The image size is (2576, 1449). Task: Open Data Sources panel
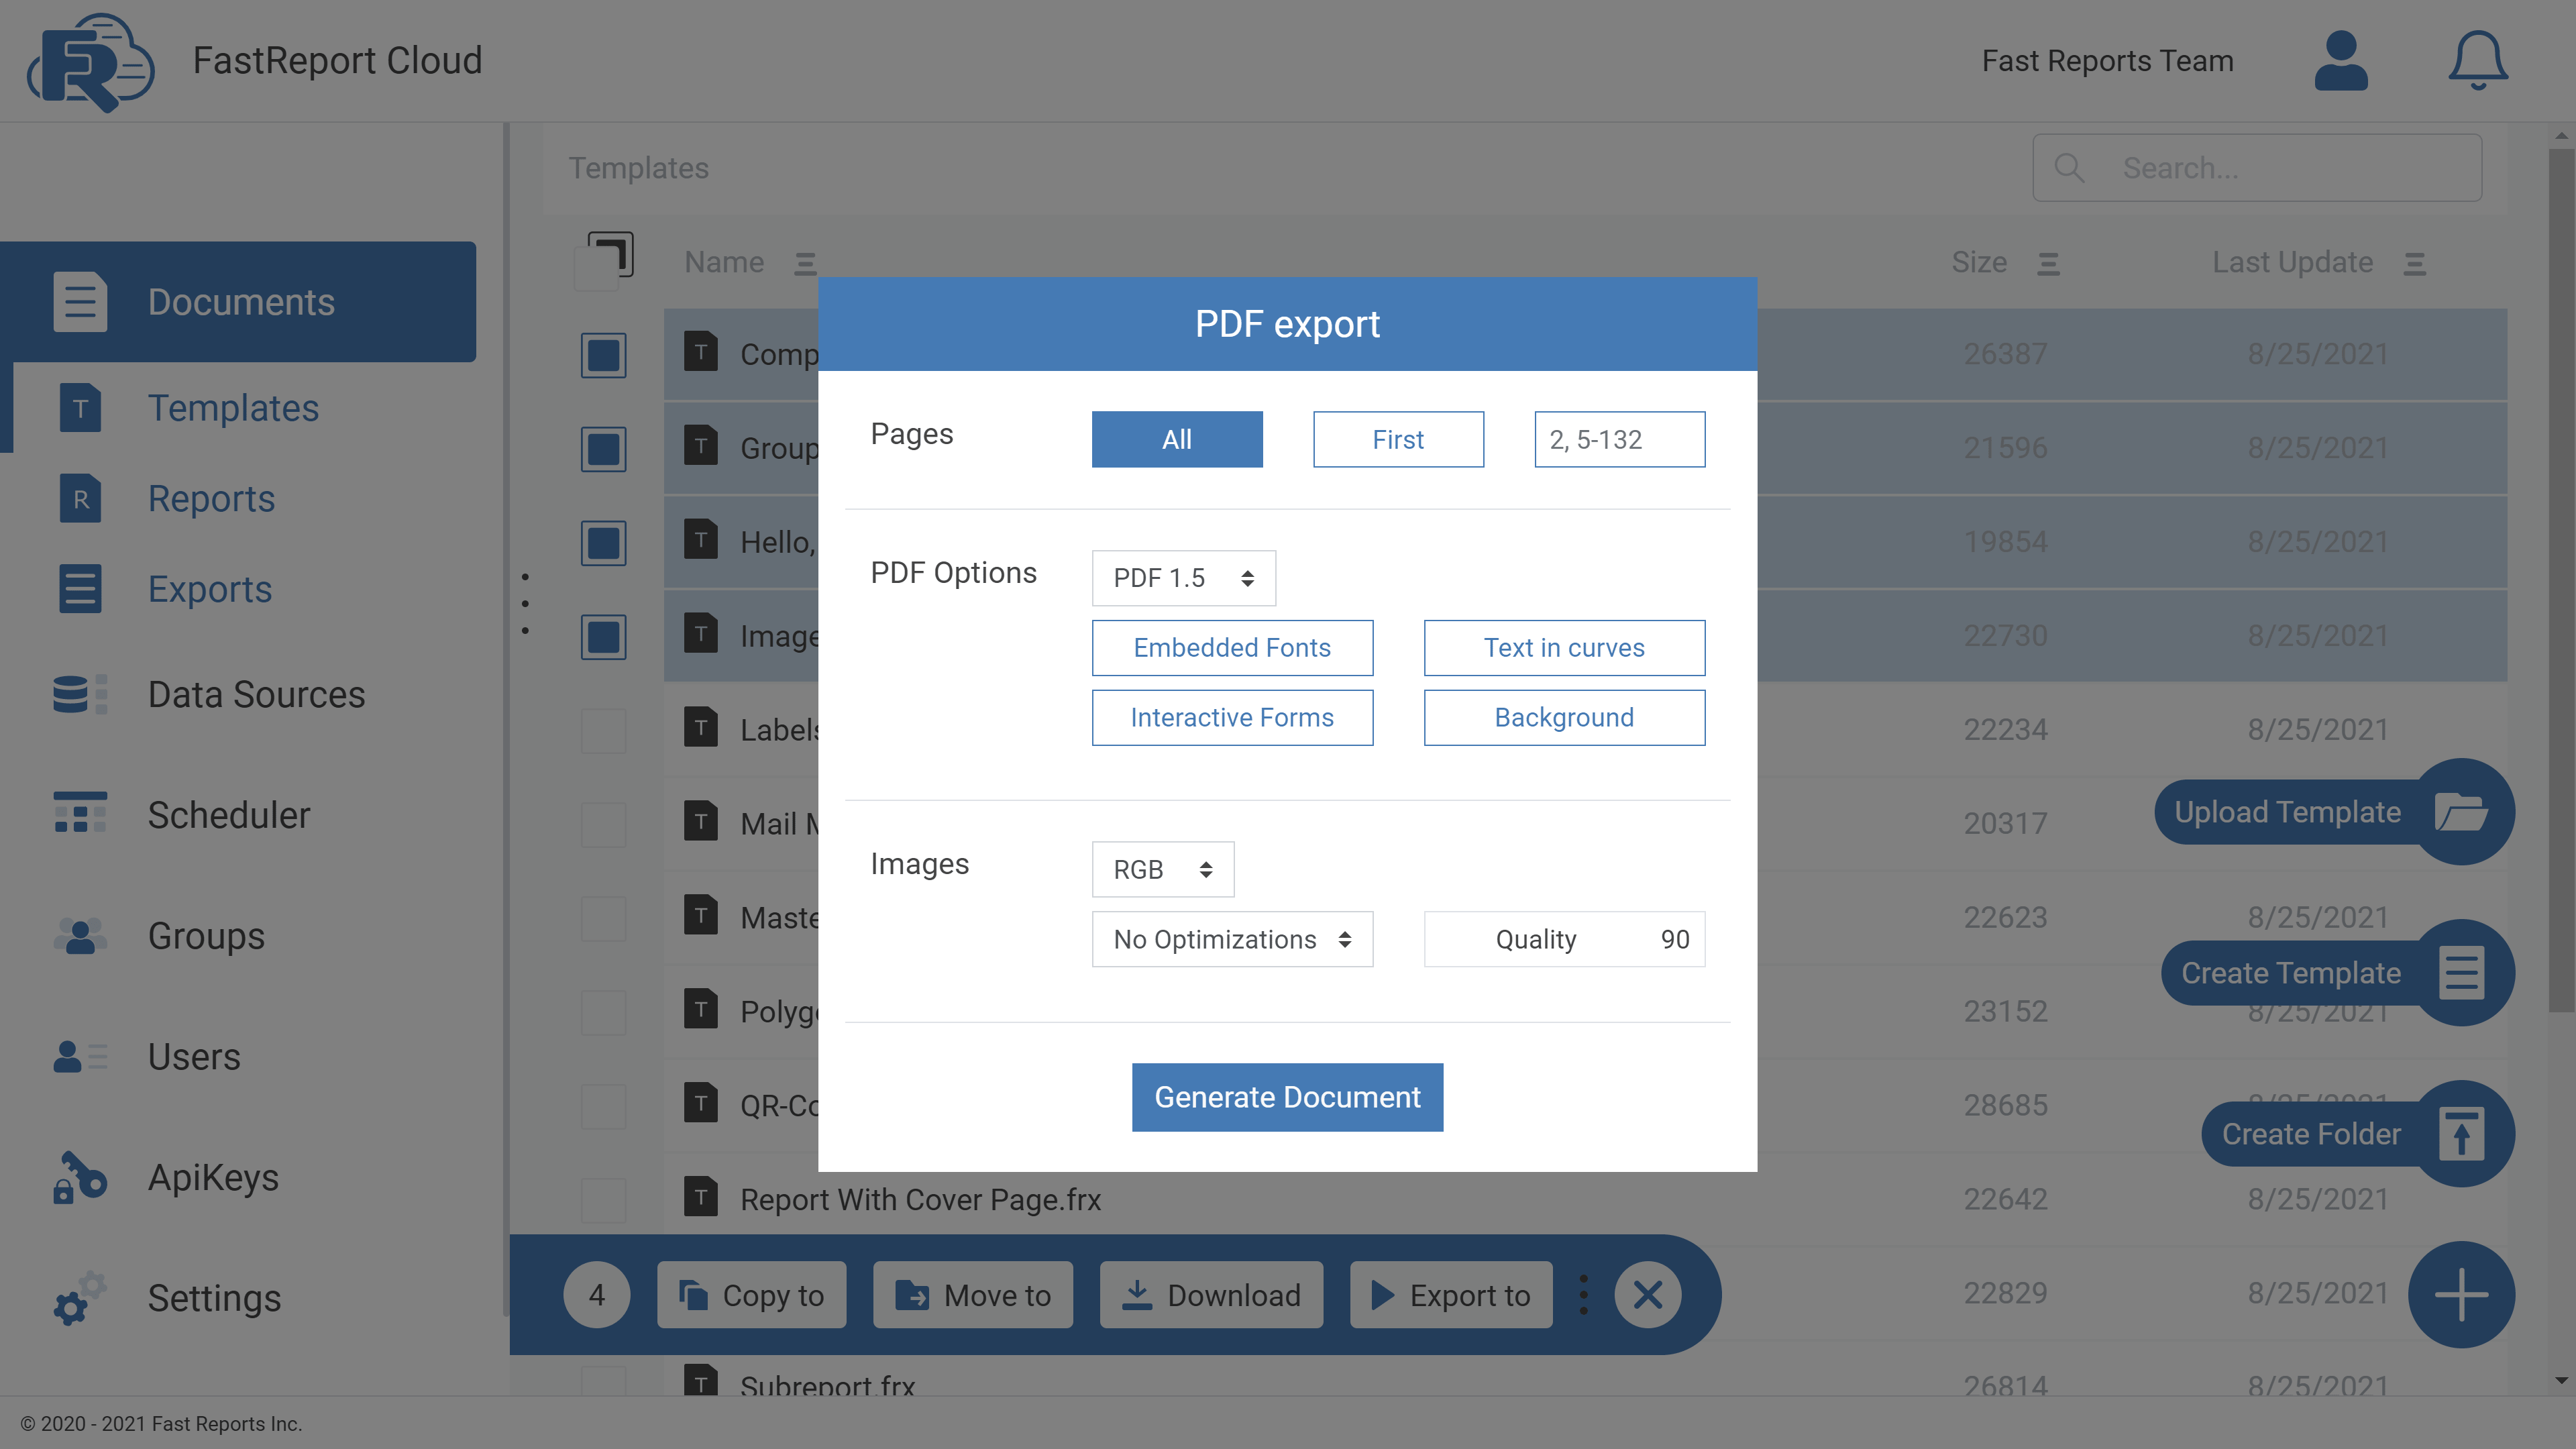[256, 694]
